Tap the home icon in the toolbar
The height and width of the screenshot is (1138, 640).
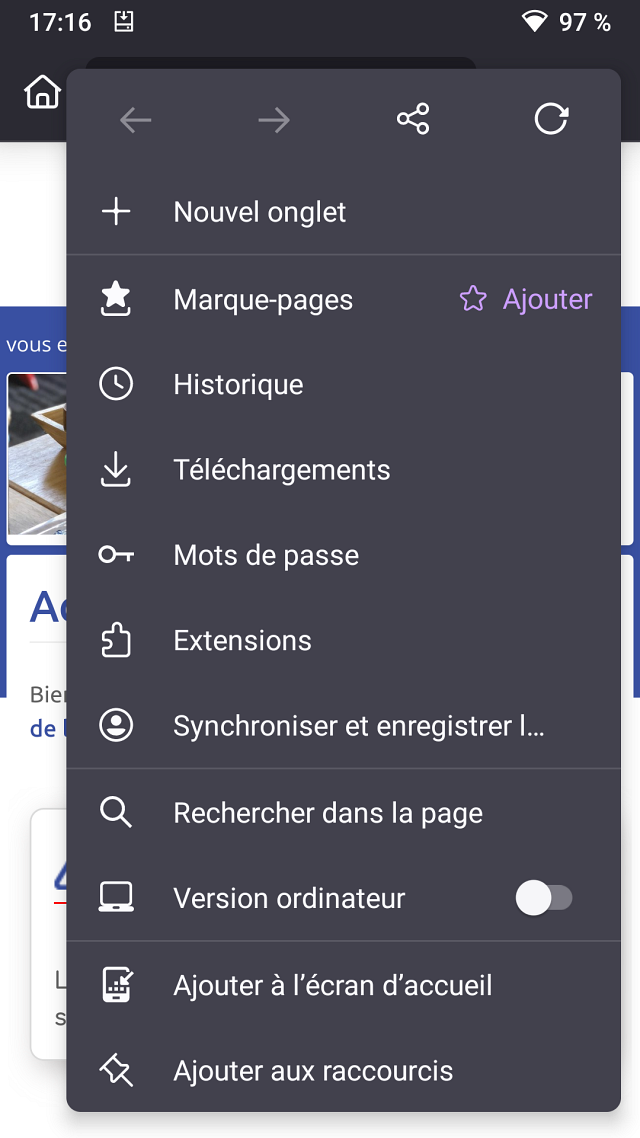[42, 91]
